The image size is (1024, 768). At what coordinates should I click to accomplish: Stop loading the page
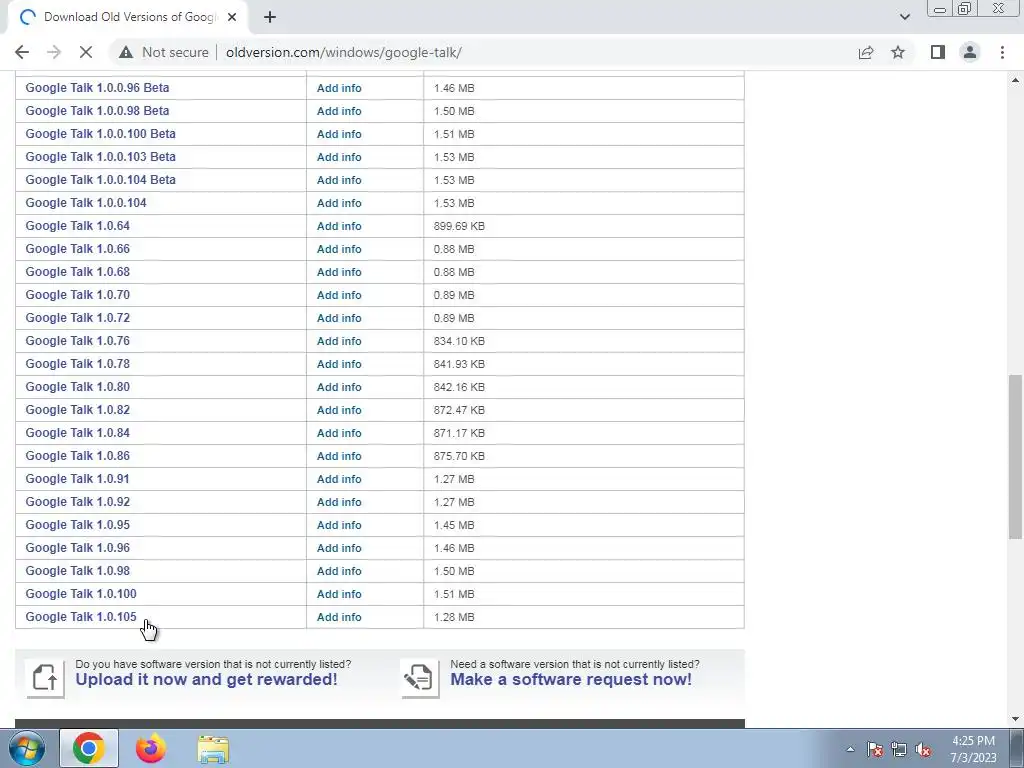click(x=86, y=52)
